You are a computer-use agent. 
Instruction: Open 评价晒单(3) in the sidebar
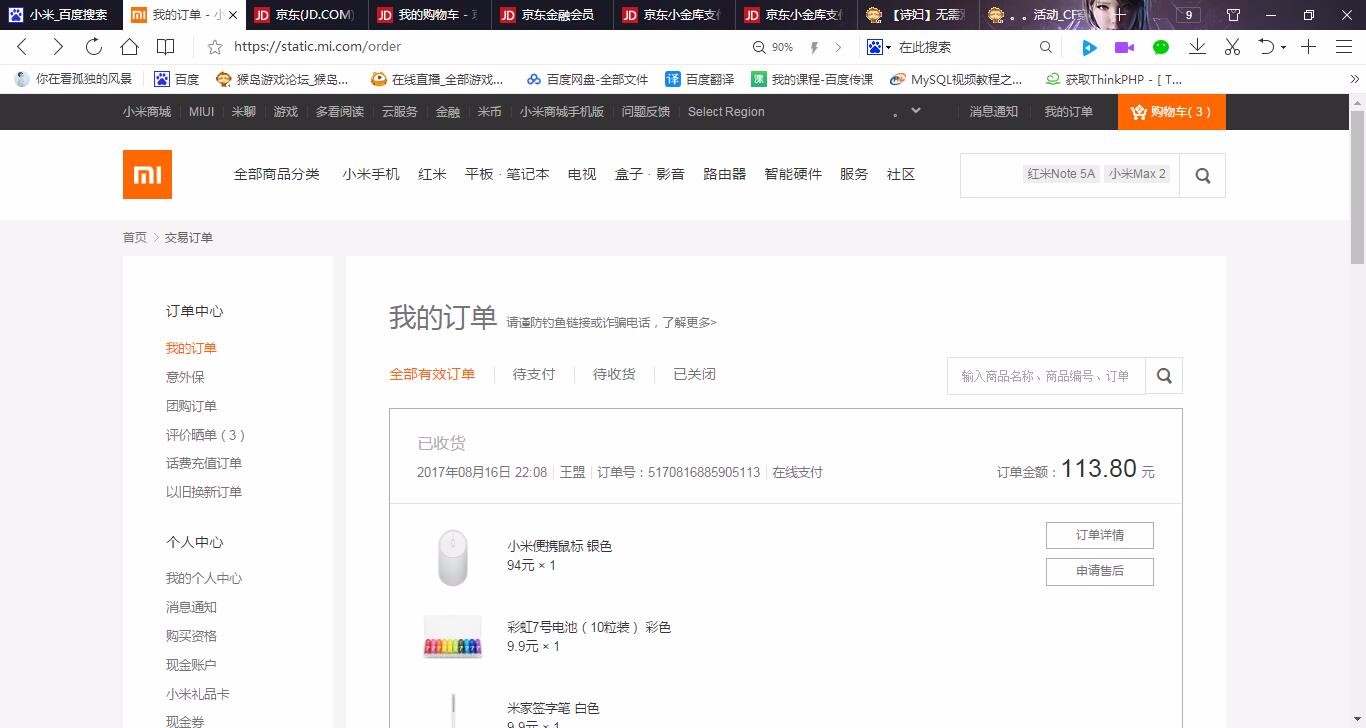(x=206, y=435)
